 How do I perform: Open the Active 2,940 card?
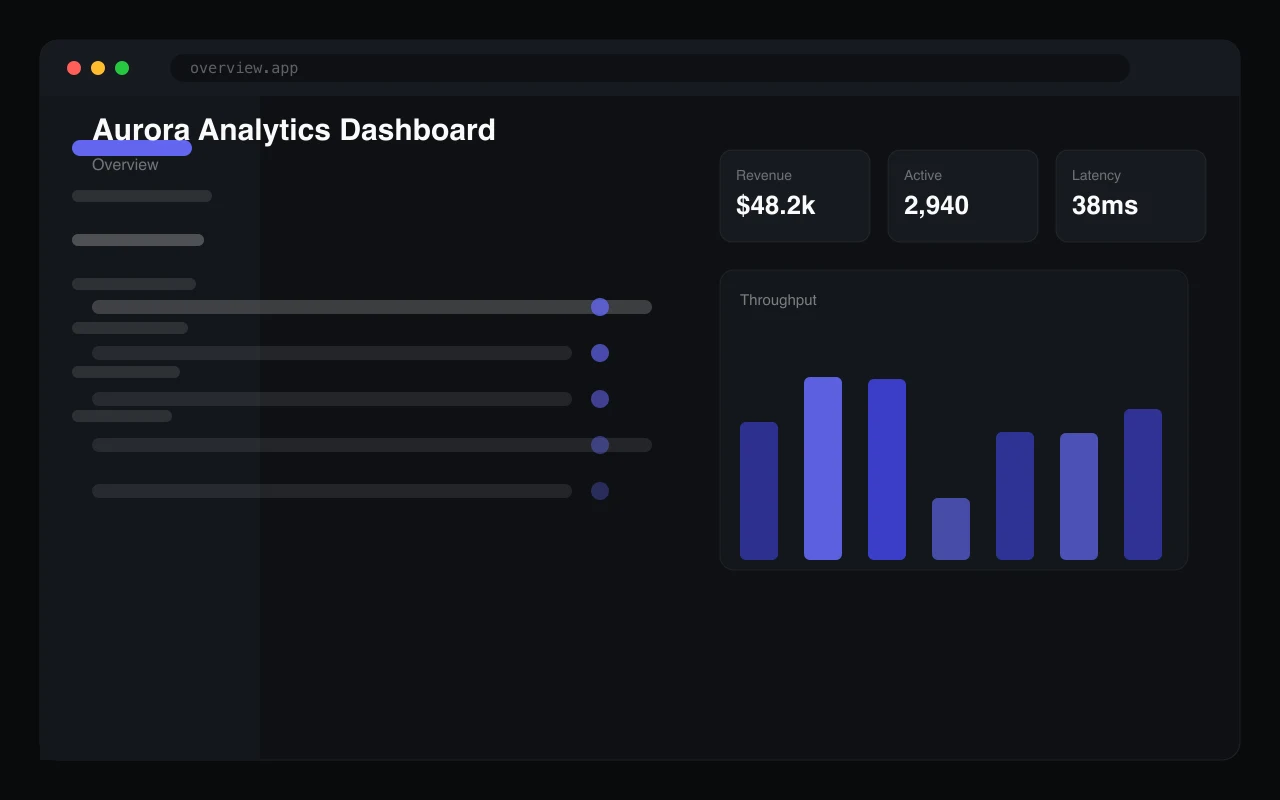pyautogui.click(x=963, y=196)
